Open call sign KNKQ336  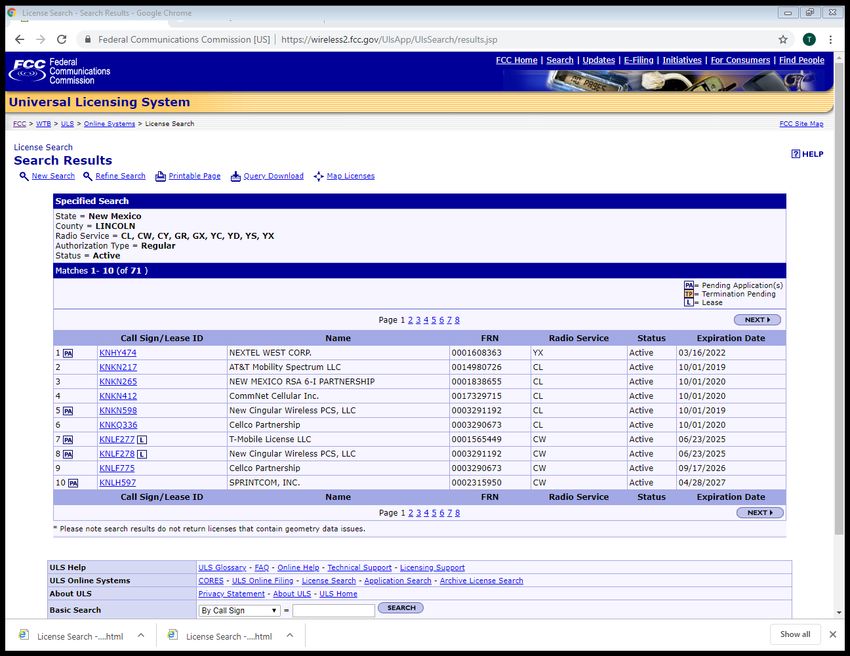pos(118,425)
